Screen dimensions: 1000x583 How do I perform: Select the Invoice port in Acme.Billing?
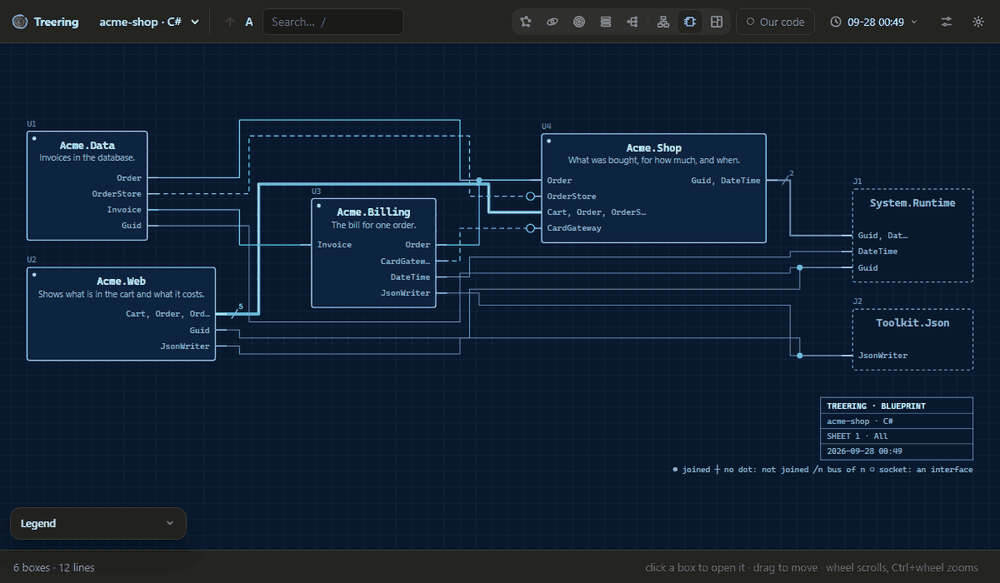coord(334,245)
